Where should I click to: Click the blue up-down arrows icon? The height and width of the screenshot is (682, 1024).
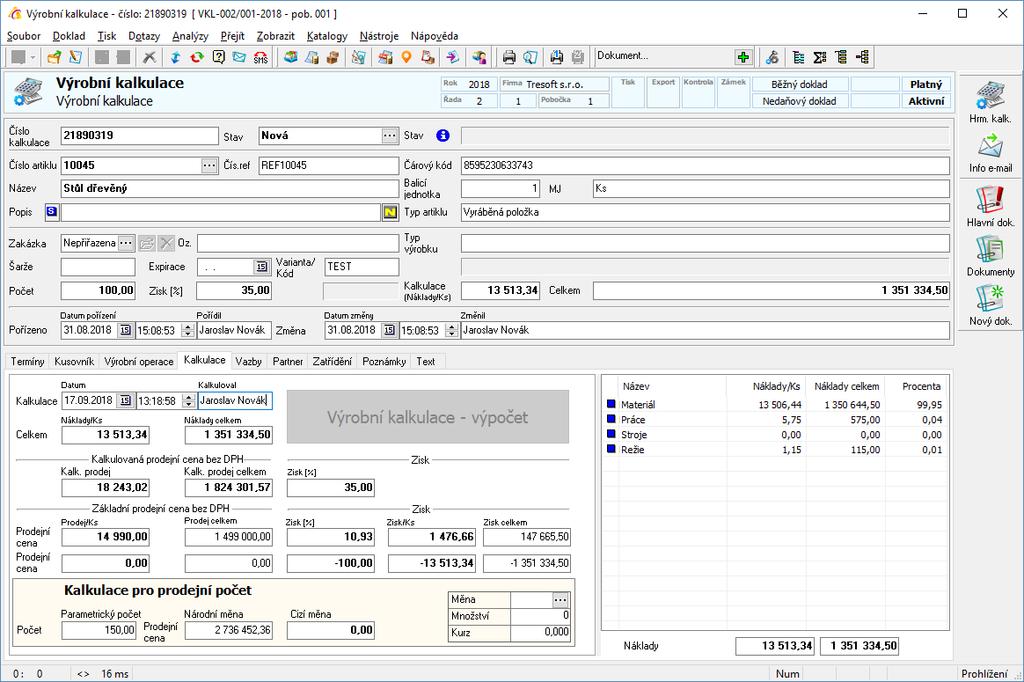175,57
